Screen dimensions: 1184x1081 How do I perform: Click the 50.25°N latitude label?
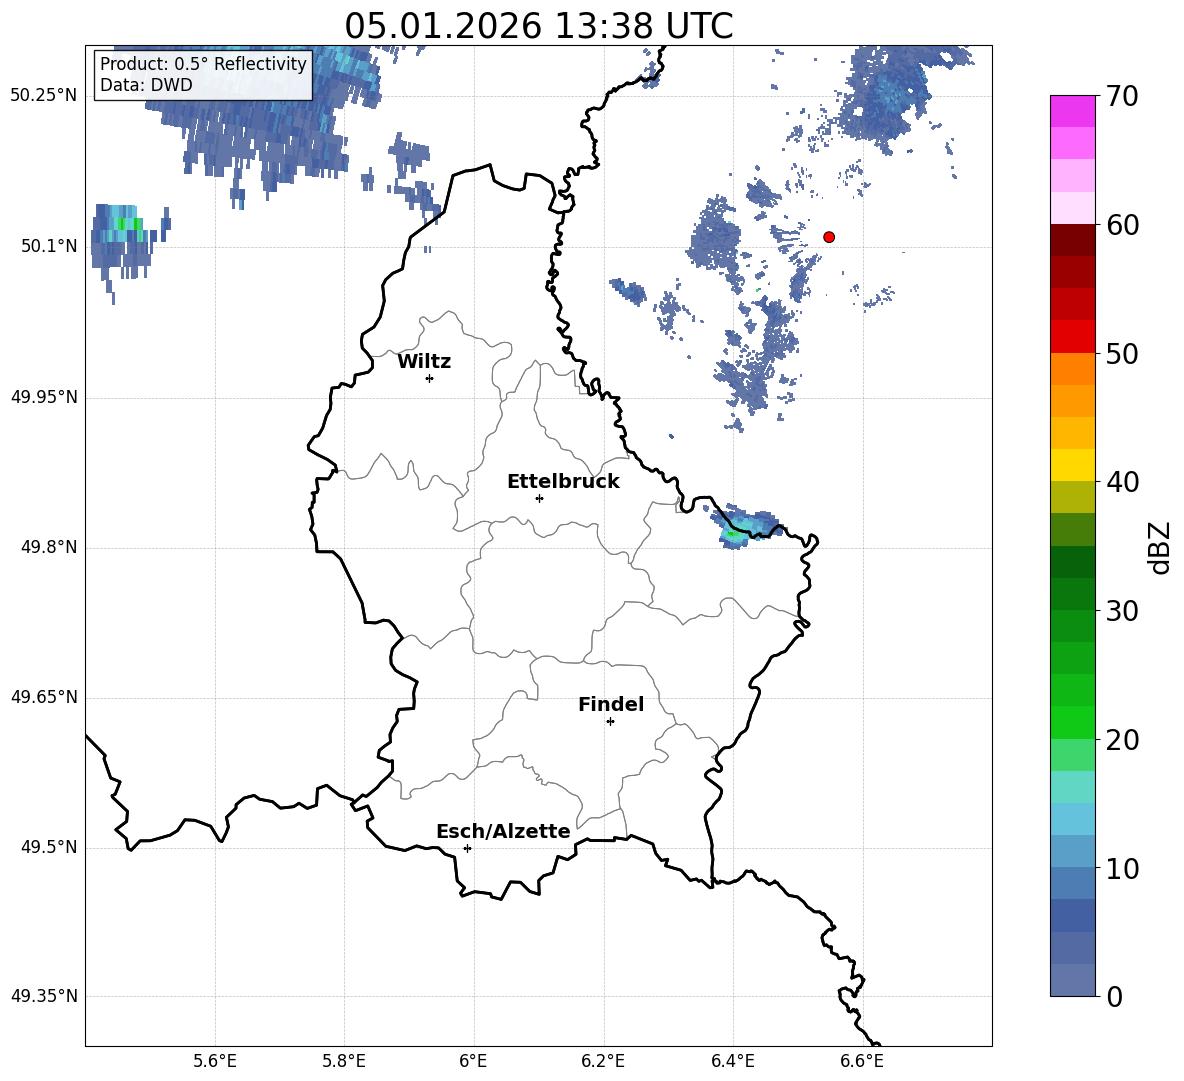click(44, 96)
